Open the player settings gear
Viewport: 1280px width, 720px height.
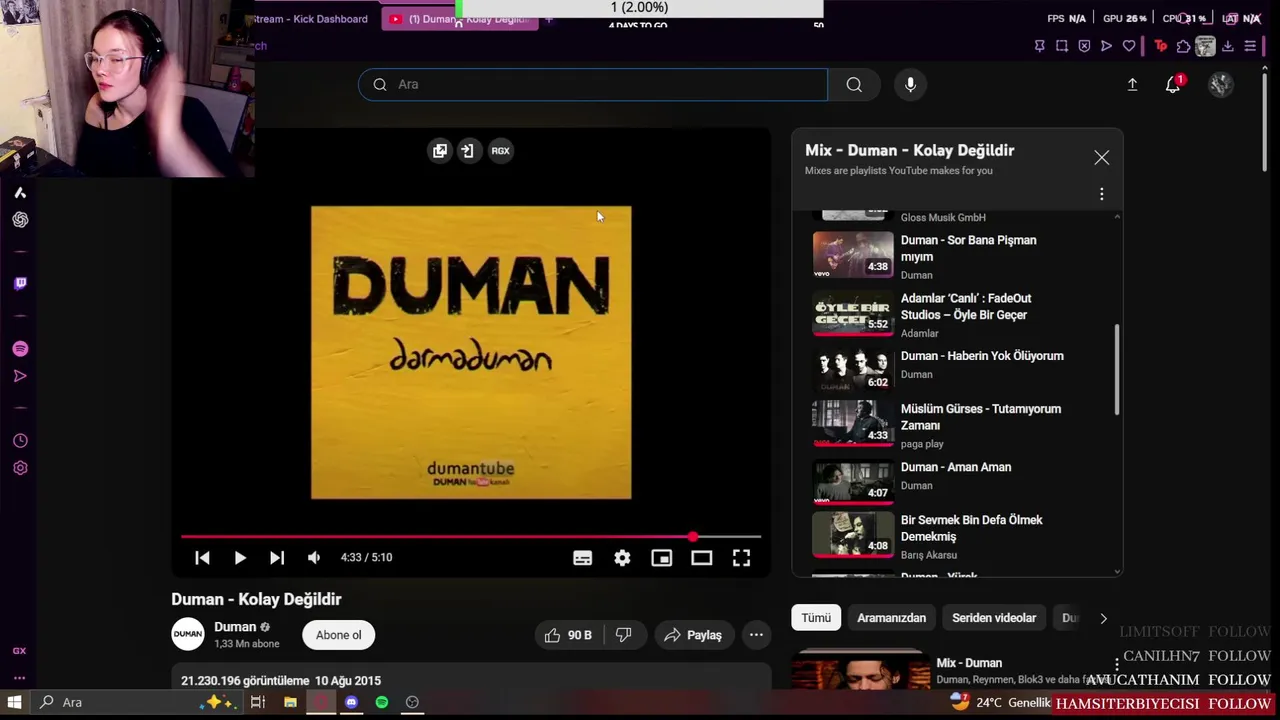pyautogui.click(x=622, y=558)
